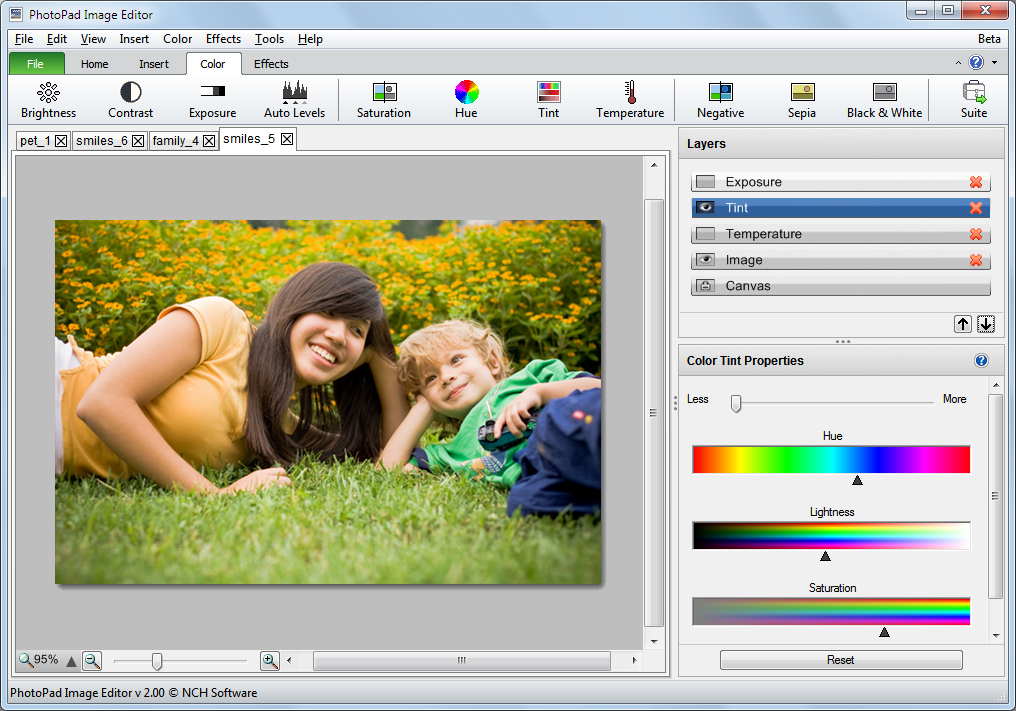Viewport: 1016px width, 711px height.
Task: Close the smiles_6 tab
Action: 138,141
